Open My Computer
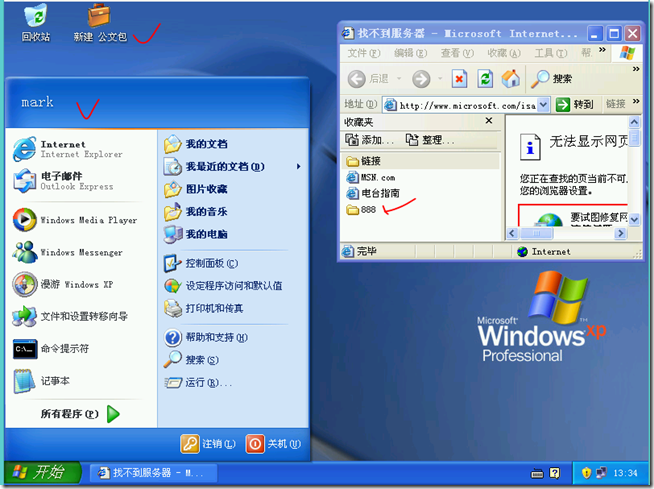Viewport: 654px width, 489px height. click(x=196, y=234)
